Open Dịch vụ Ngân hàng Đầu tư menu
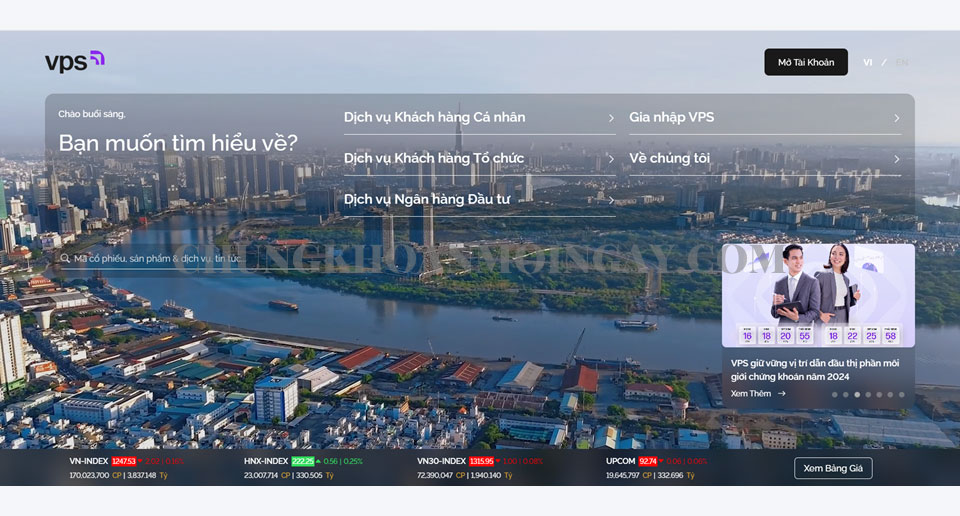960x516 pixels. (427, 199)
